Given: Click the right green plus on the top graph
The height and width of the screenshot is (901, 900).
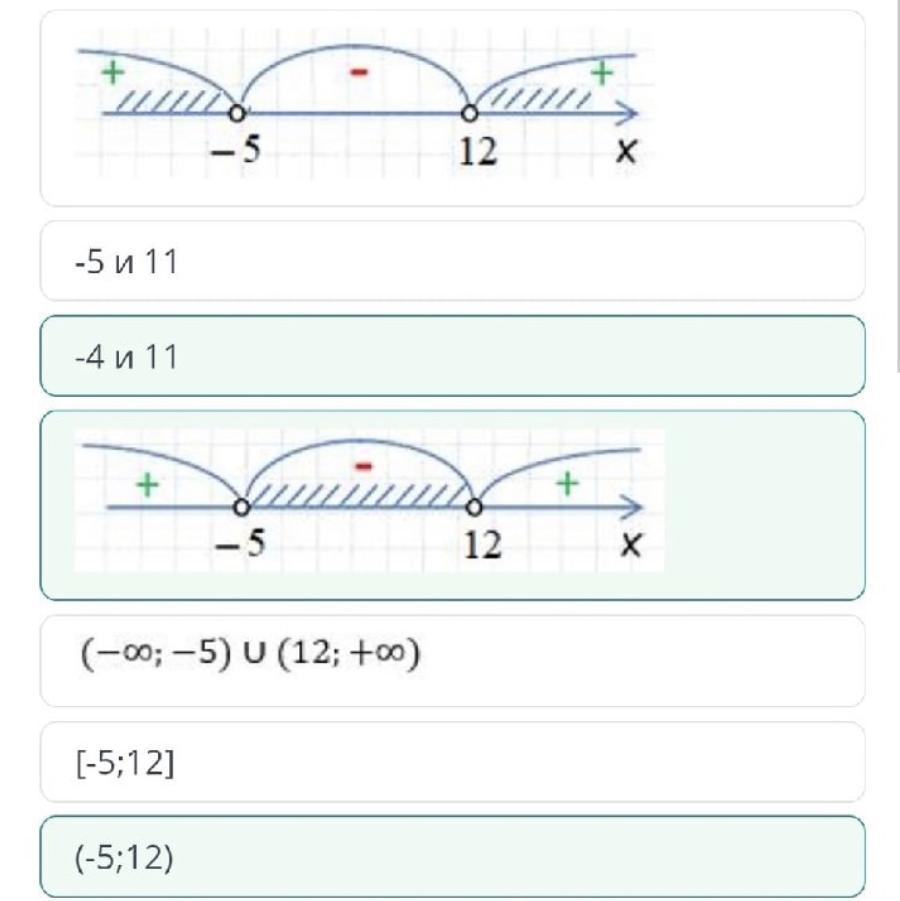Looking at the screenshot, I should [602, 70].
